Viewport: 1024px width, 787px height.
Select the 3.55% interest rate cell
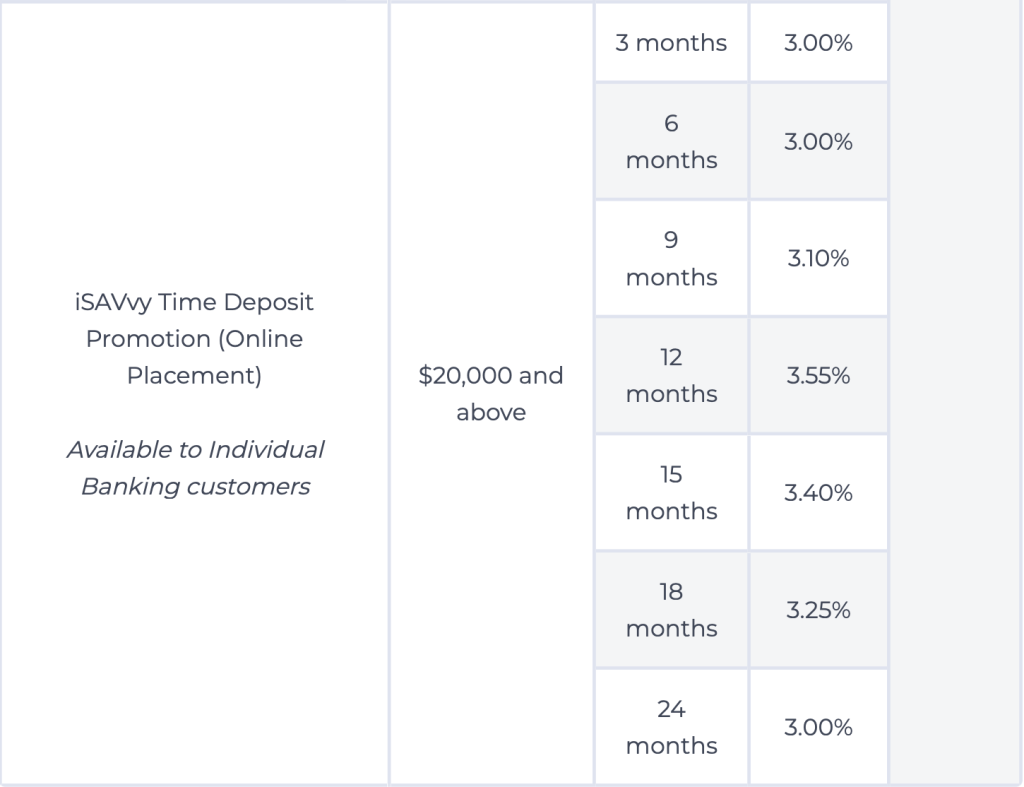click(x=818, y=375)
